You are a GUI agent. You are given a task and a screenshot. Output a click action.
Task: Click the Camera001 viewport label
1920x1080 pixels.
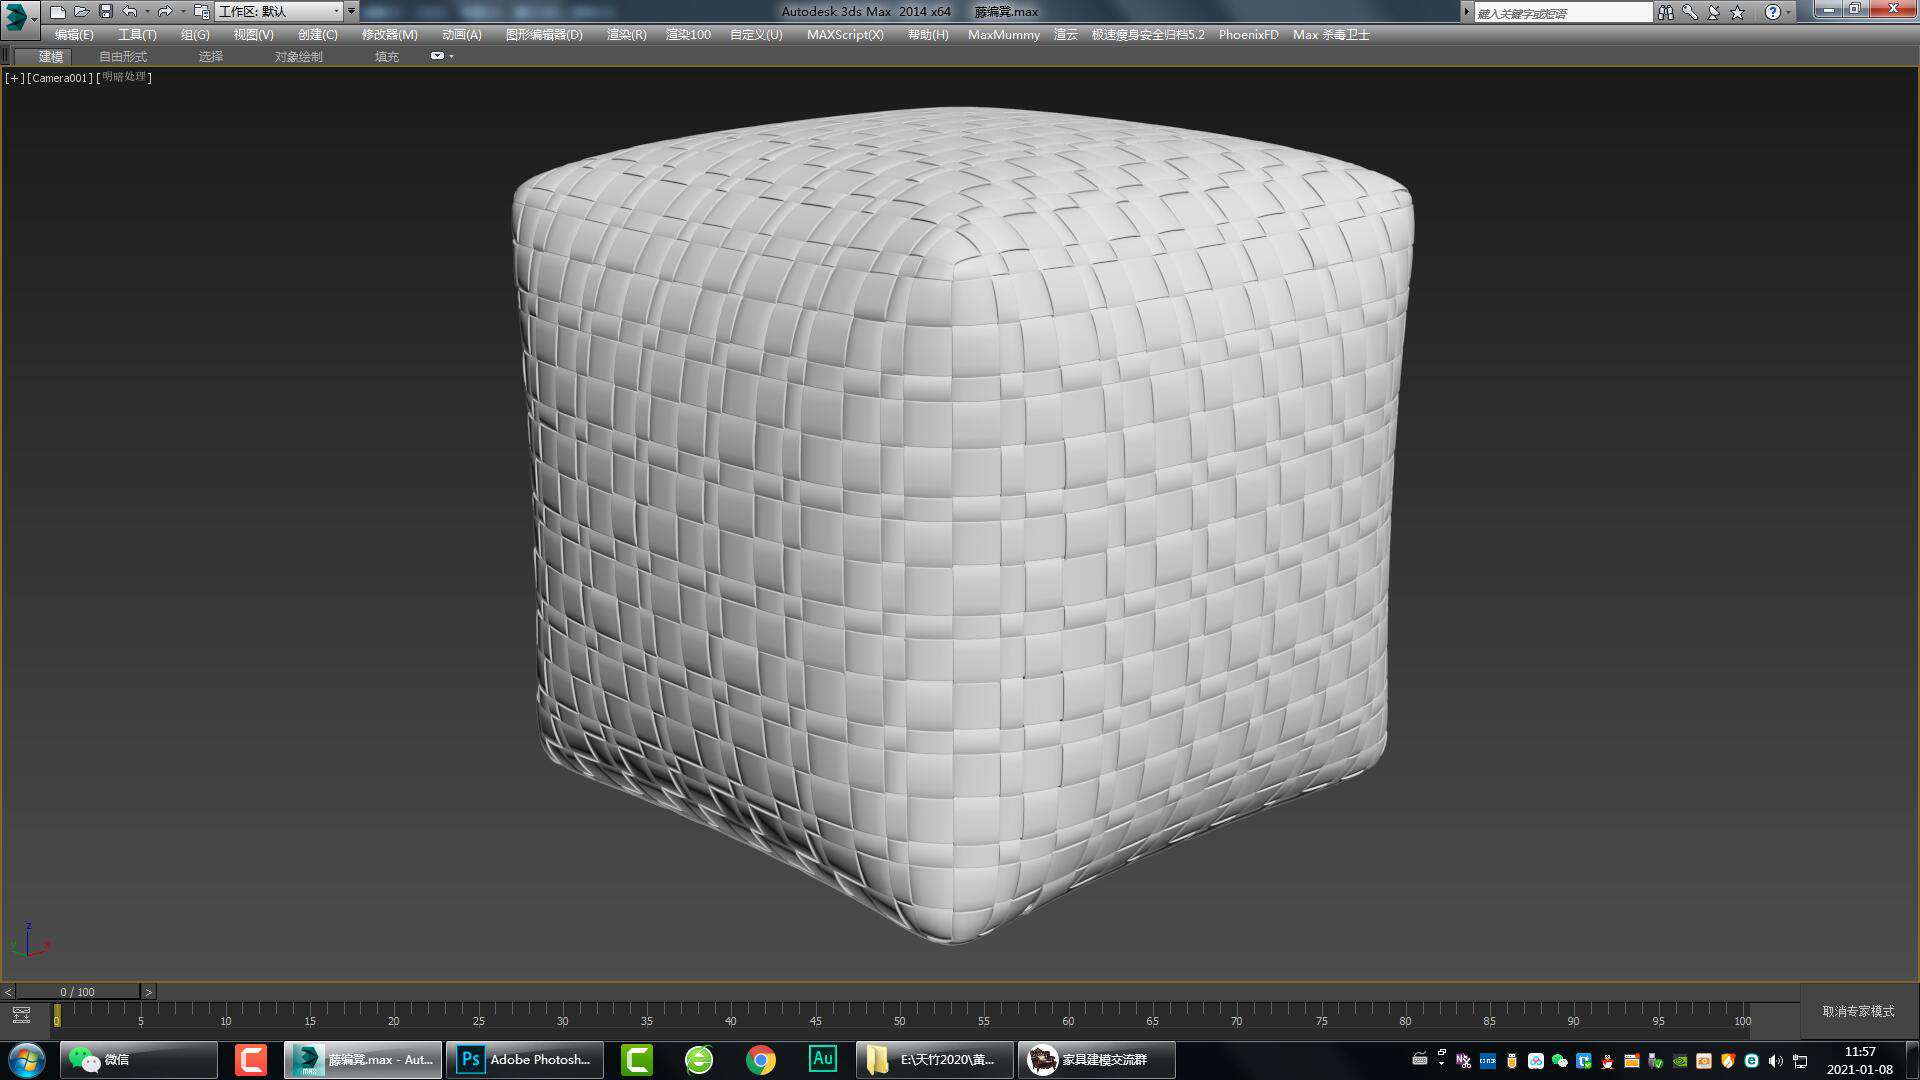click(61, 78)
